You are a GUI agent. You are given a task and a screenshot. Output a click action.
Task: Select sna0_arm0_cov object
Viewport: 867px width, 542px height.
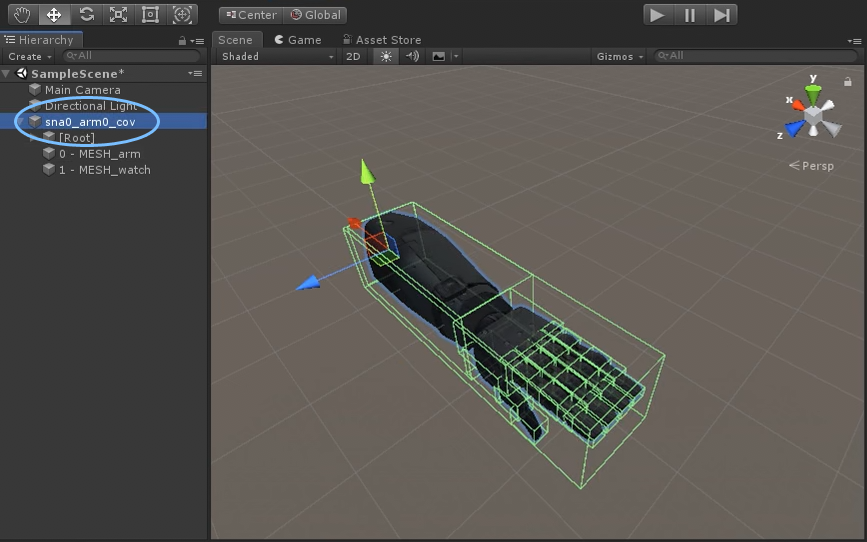tap(104, 122)
